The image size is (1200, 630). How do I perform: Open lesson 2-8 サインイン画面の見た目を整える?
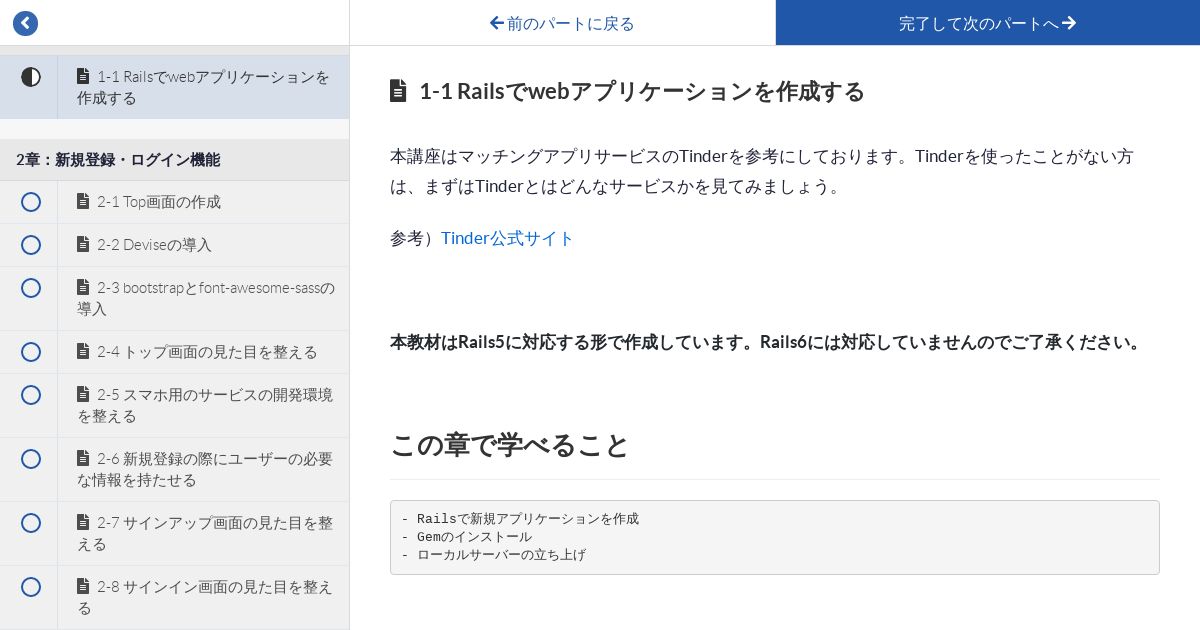(x=205, y=597)
